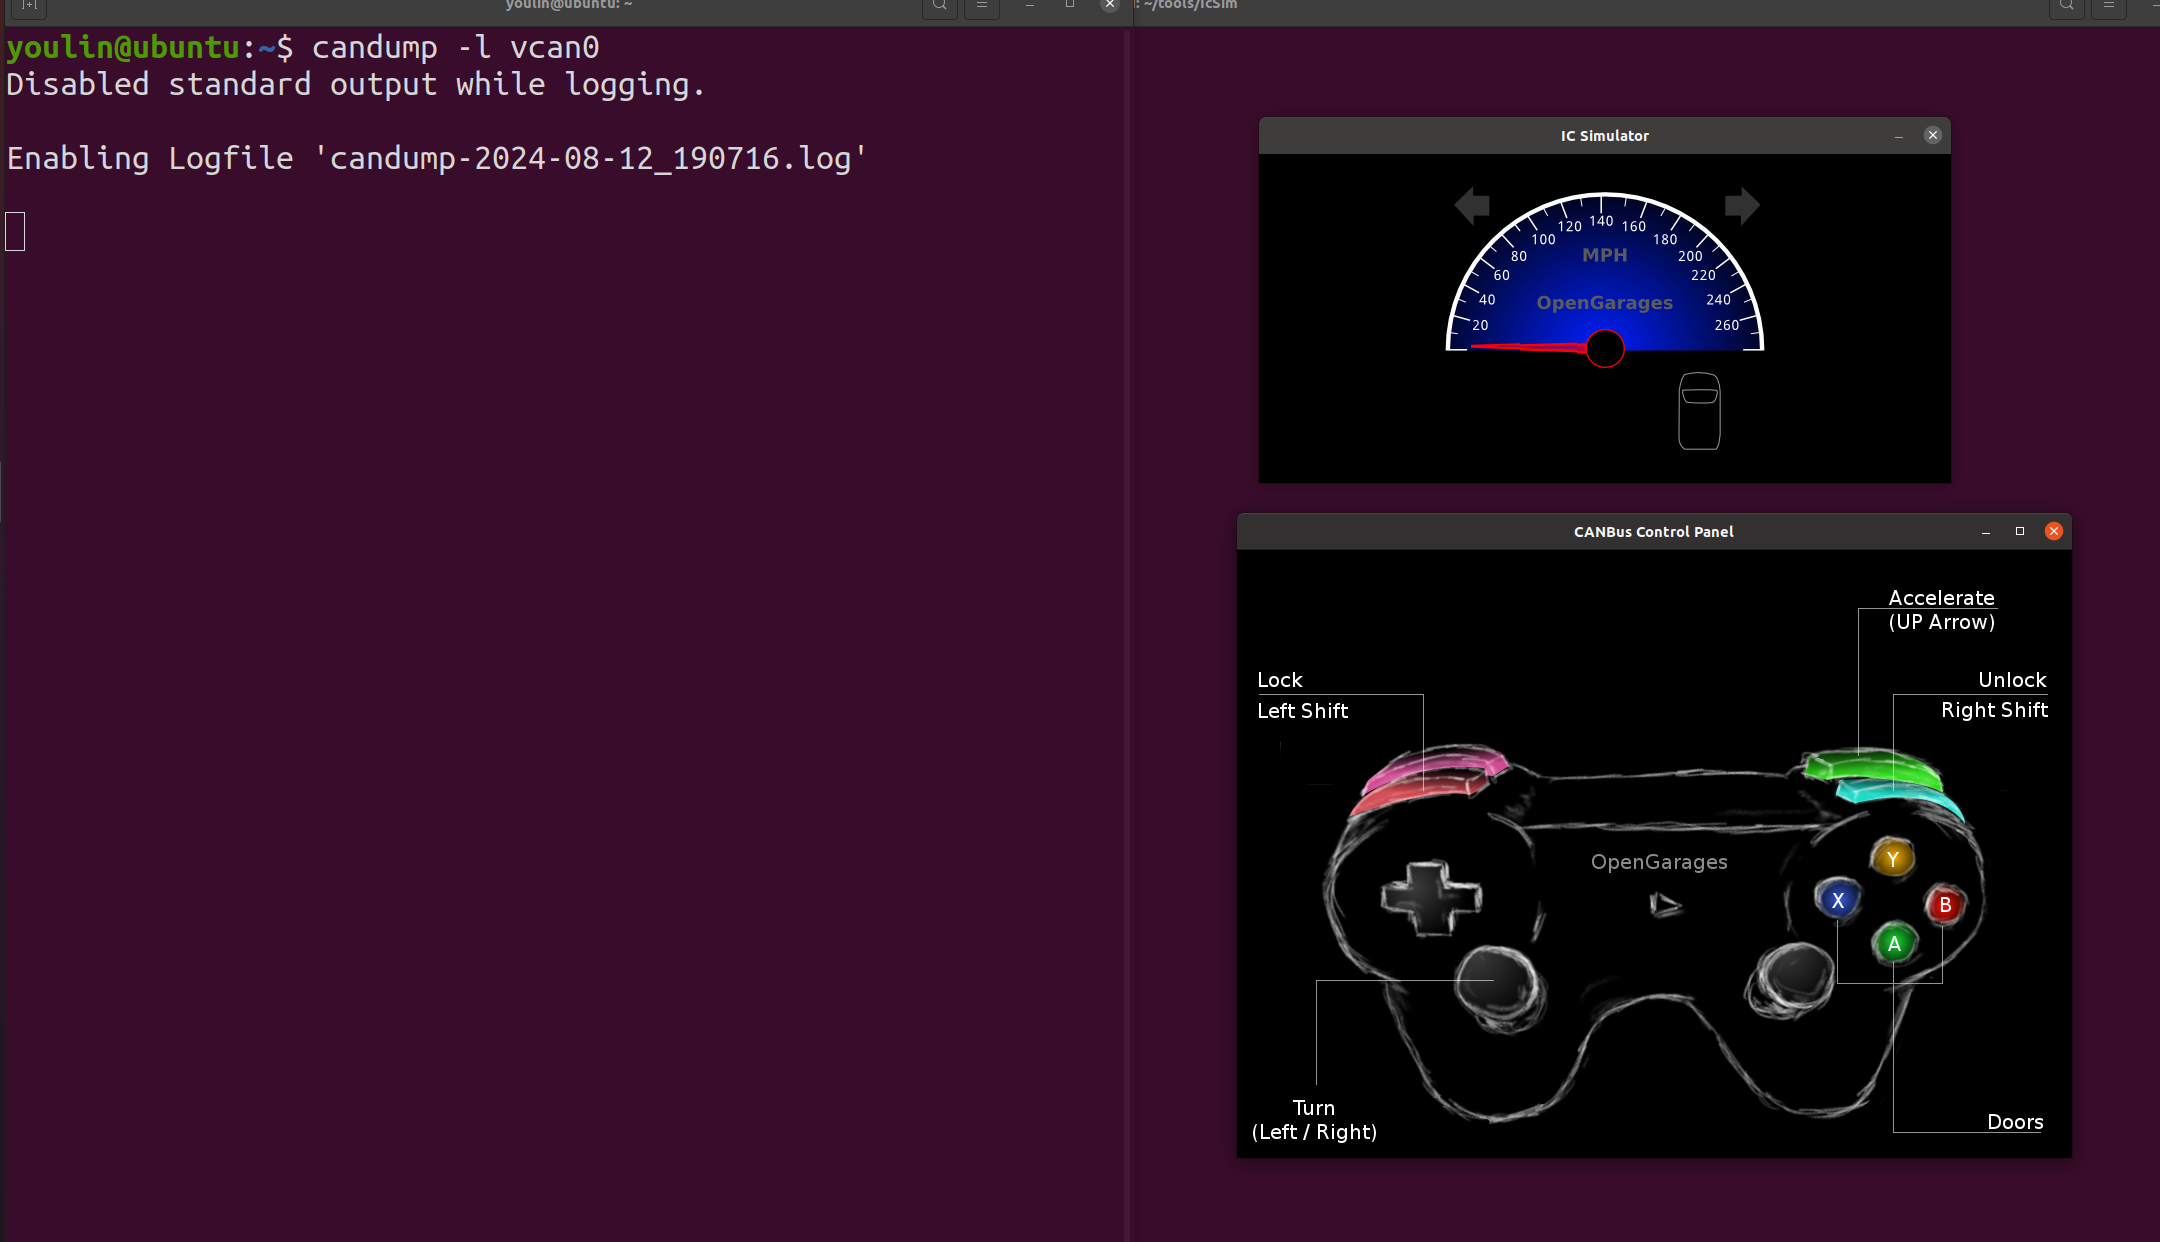This screenshot has height=1242, width=2160.
Task: Click the right analog stick on the controller
Action: point(1792,980)
